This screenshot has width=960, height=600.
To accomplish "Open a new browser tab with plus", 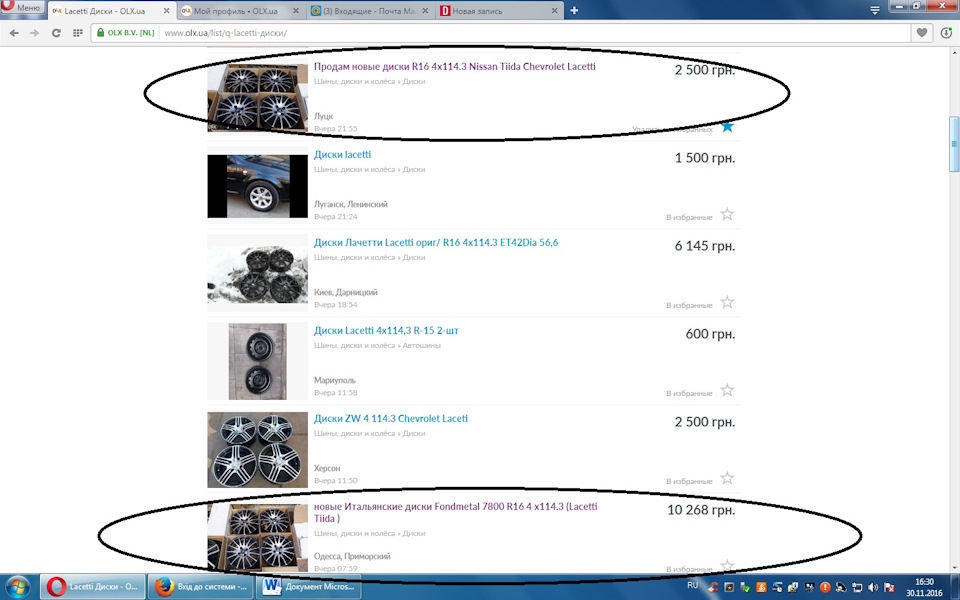I will [574, 10].
